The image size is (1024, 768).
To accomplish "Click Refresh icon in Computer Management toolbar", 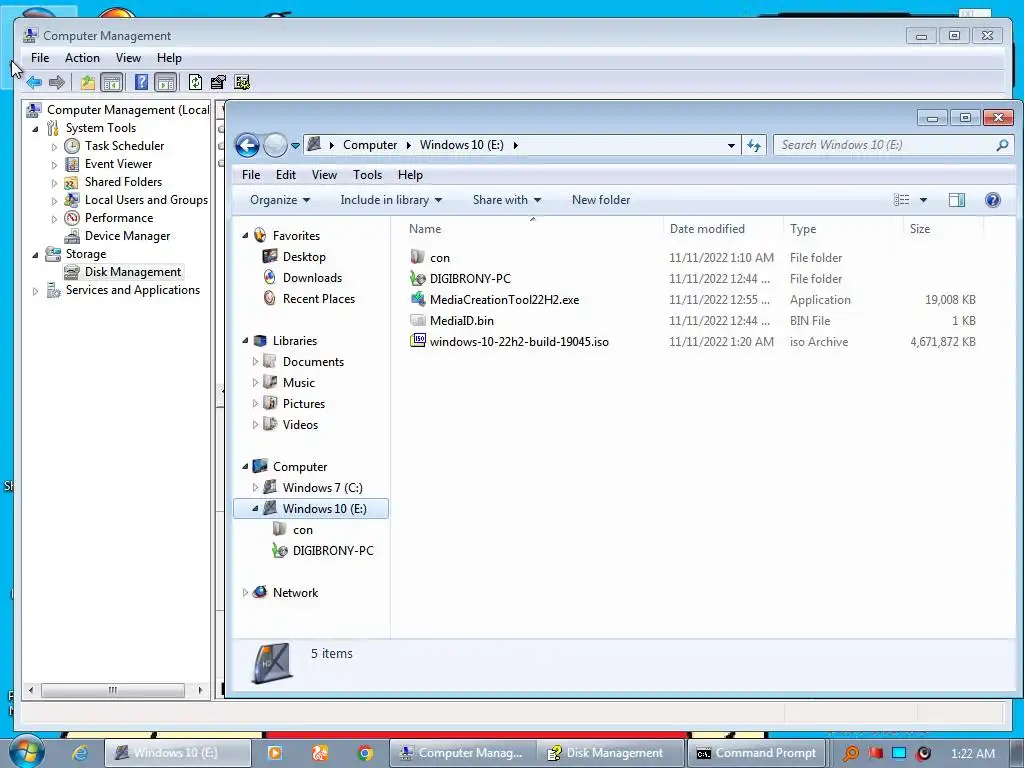I will (x=195, y=82).
